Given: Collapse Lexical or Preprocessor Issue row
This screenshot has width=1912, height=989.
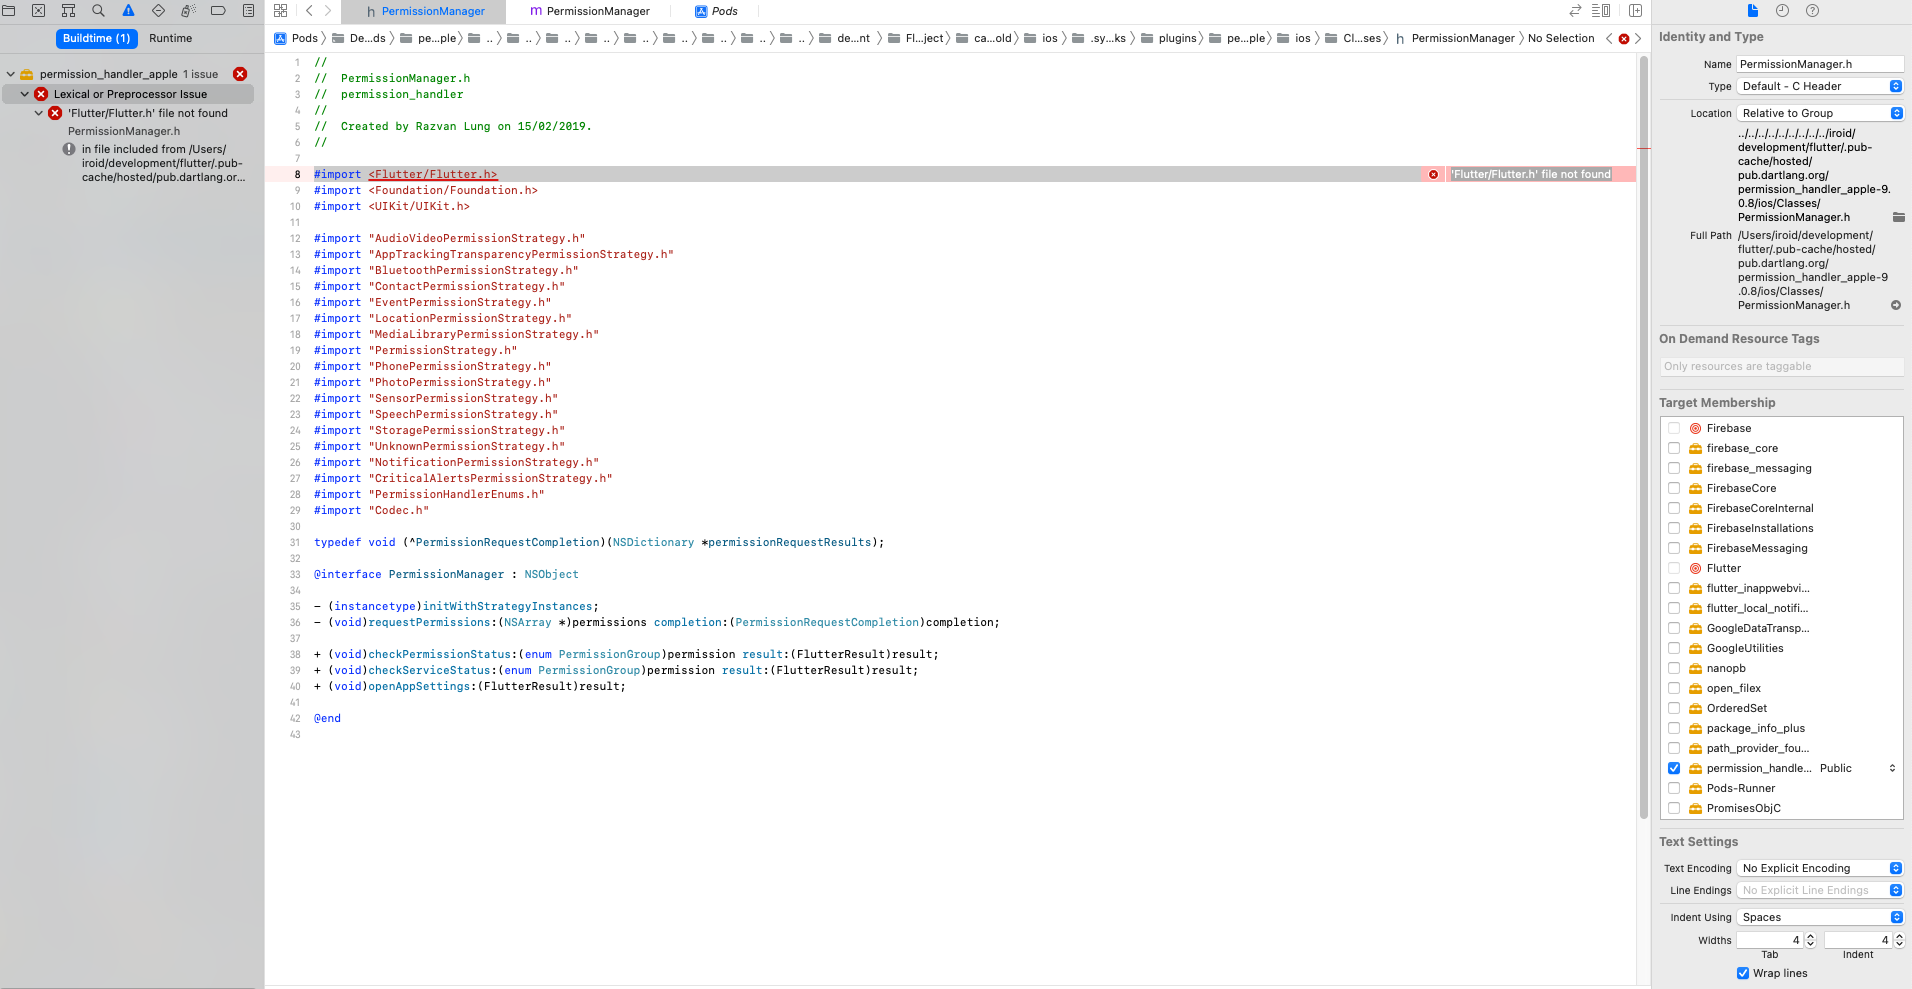Looking at the screenshot, I should tap(25, 94).
